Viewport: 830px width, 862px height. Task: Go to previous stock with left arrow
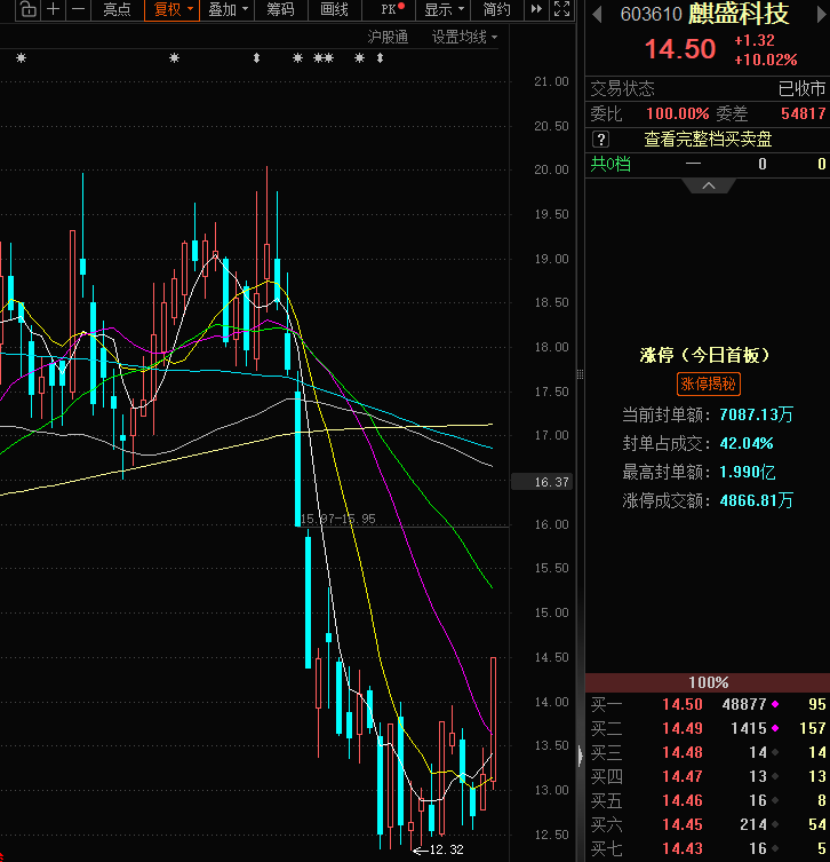pos(597,14)
